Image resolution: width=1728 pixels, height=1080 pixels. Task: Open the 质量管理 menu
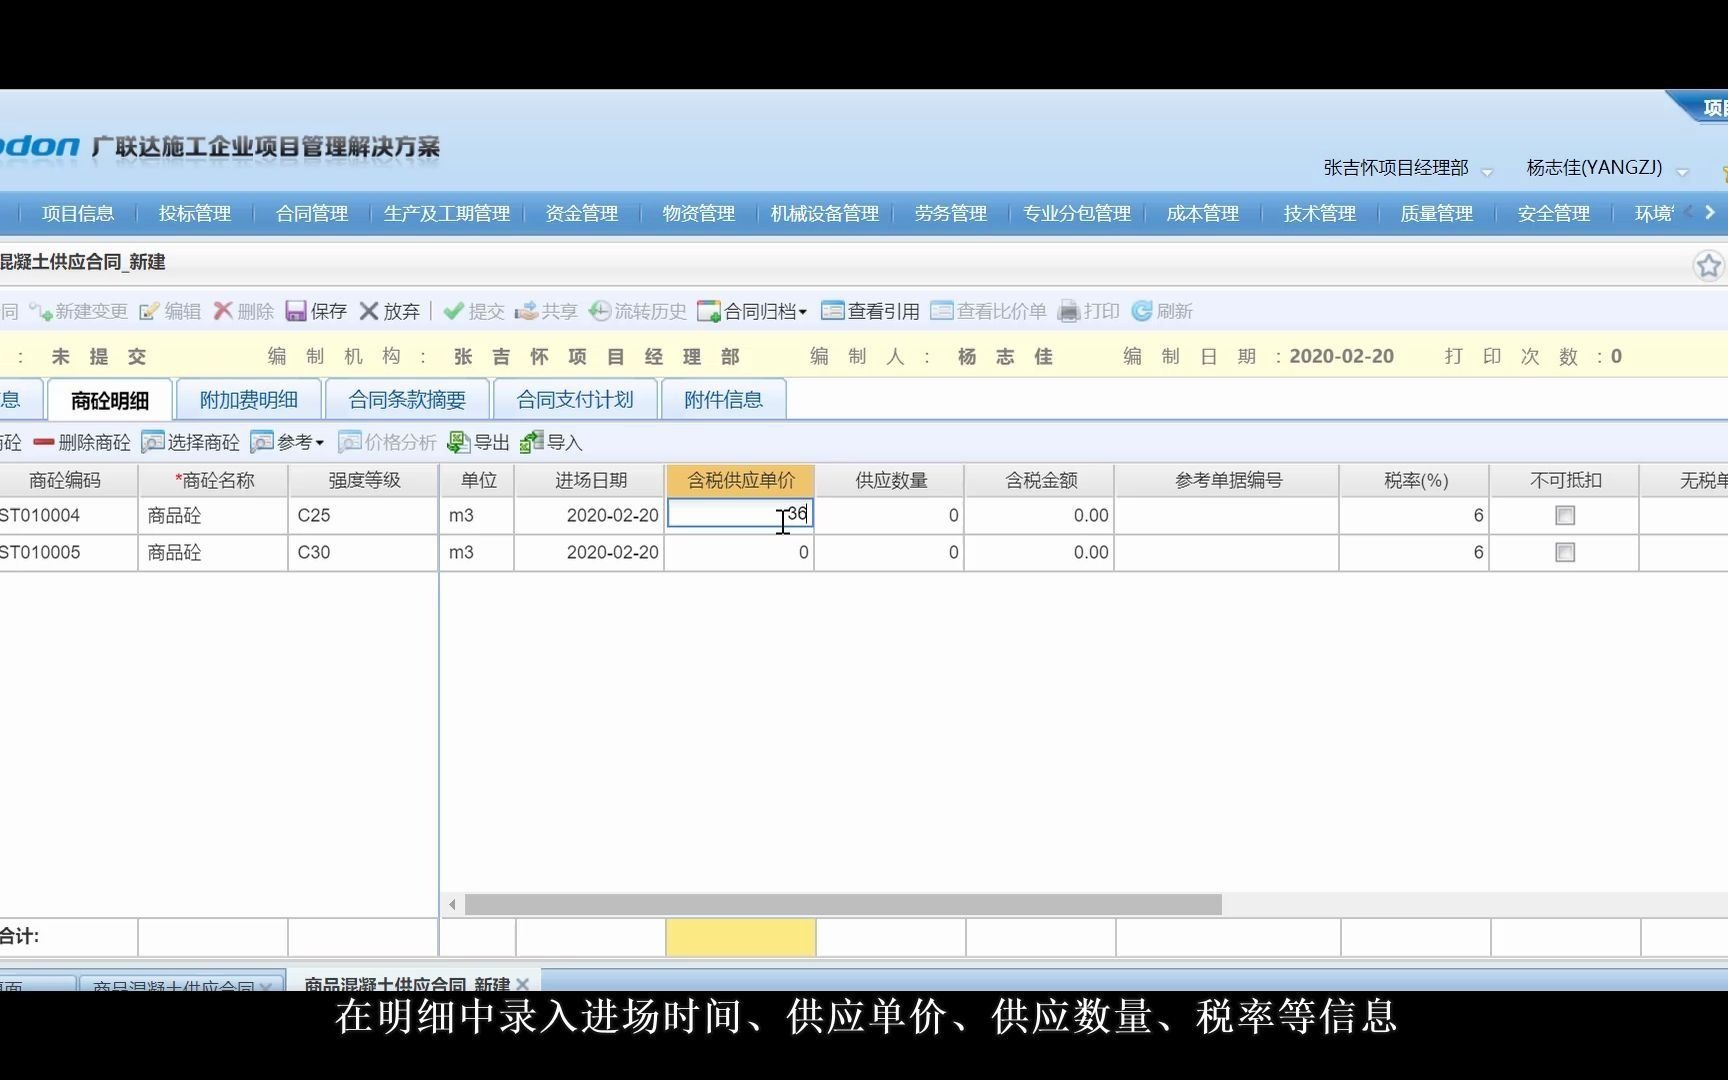pyautogui.click(x=1437, y=213)
